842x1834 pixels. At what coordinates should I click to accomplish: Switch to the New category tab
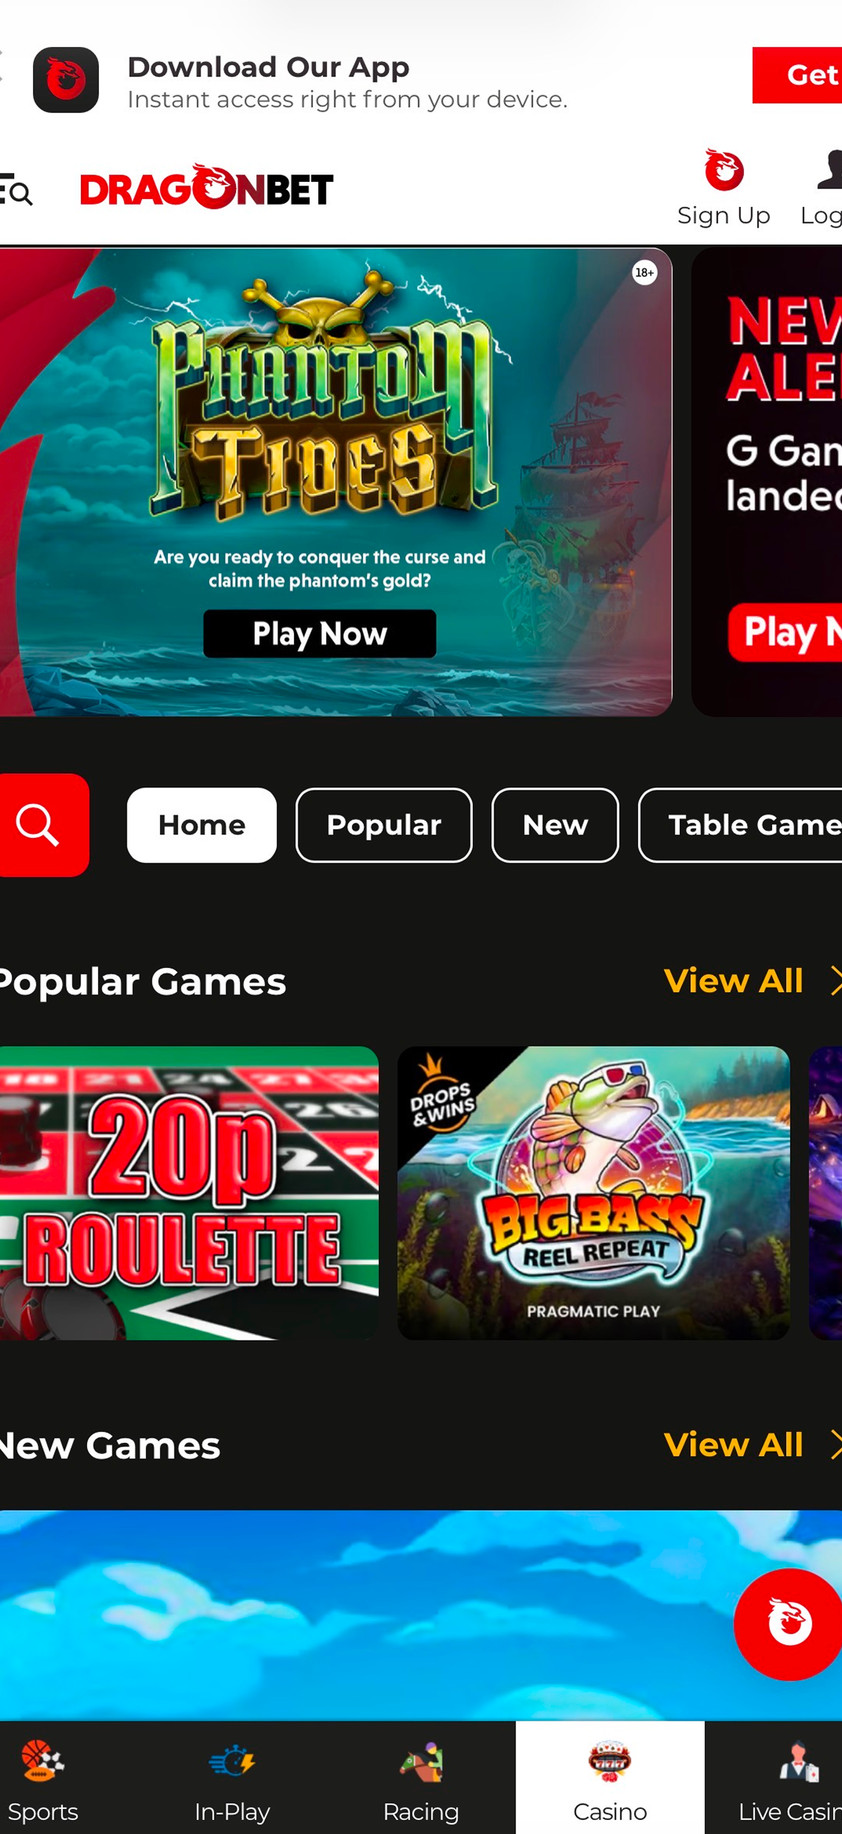(555, 825)
